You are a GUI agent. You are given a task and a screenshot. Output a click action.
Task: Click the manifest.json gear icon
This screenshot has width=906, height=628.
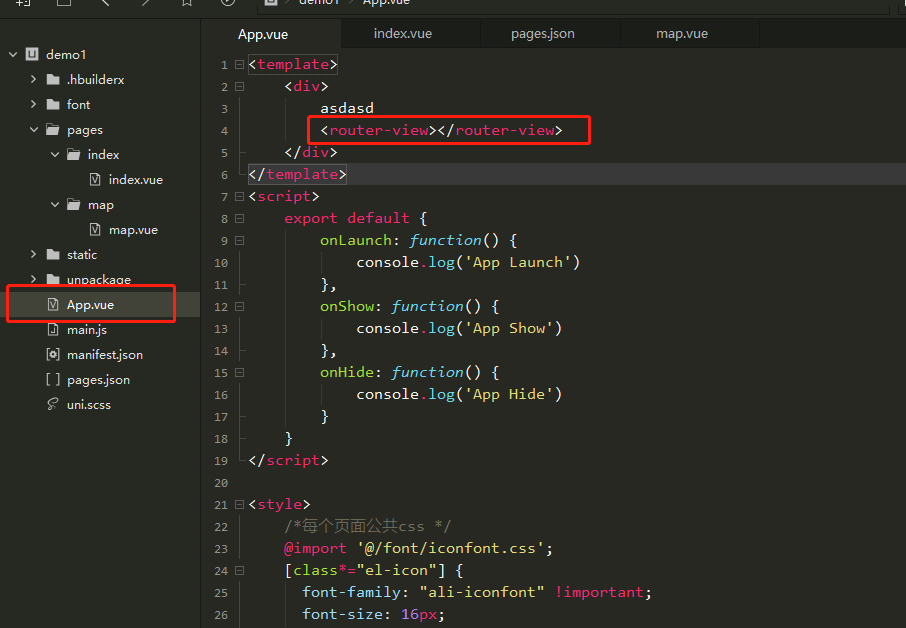(53, 355)
